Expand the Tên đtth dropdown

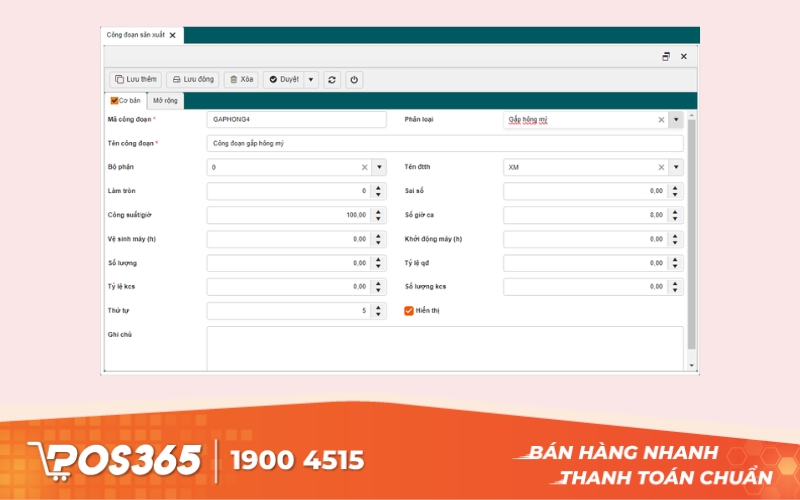[x=676, y=167]
